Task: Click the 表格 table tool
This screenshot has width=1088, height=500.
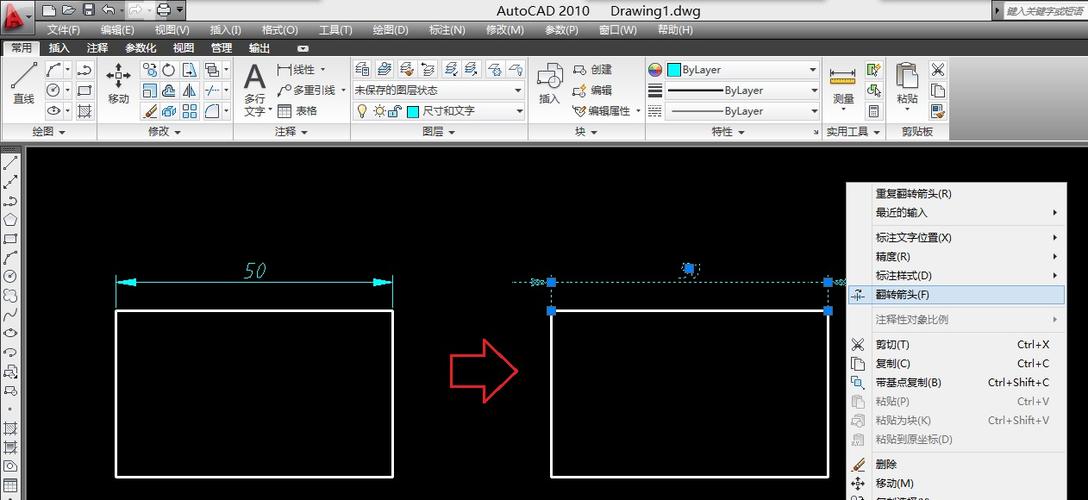Action: pyautogui.click(x=298, y=111)
